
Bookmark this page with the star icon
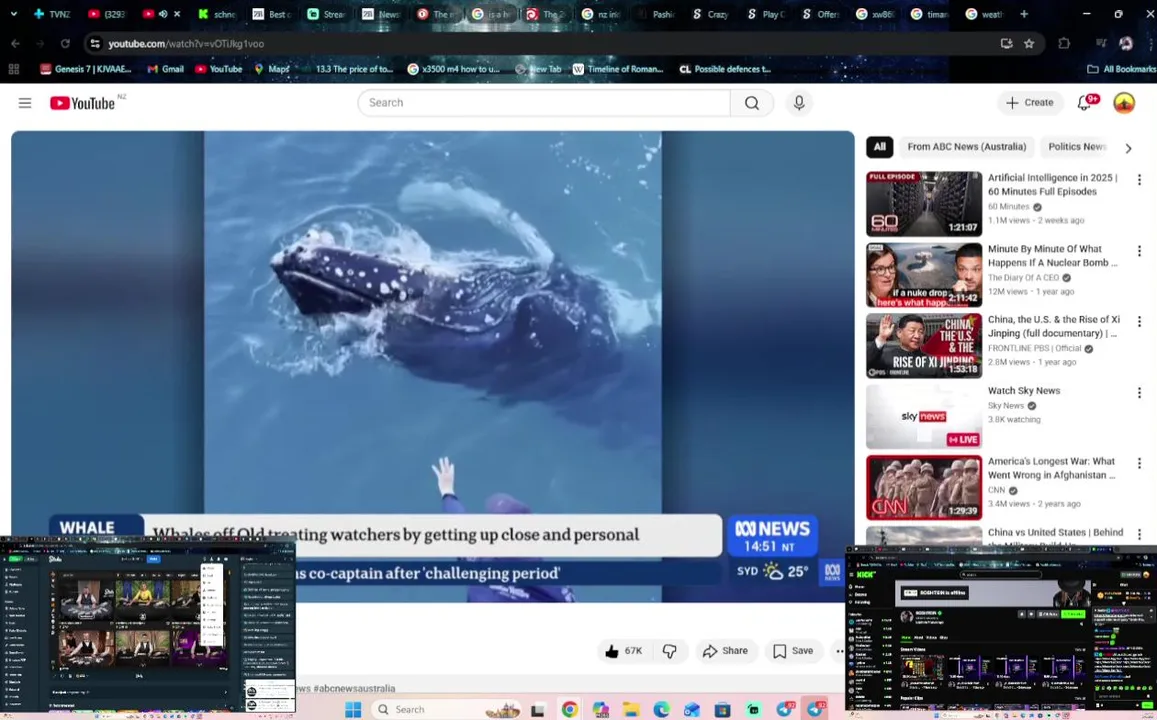tap(1029, 44)
